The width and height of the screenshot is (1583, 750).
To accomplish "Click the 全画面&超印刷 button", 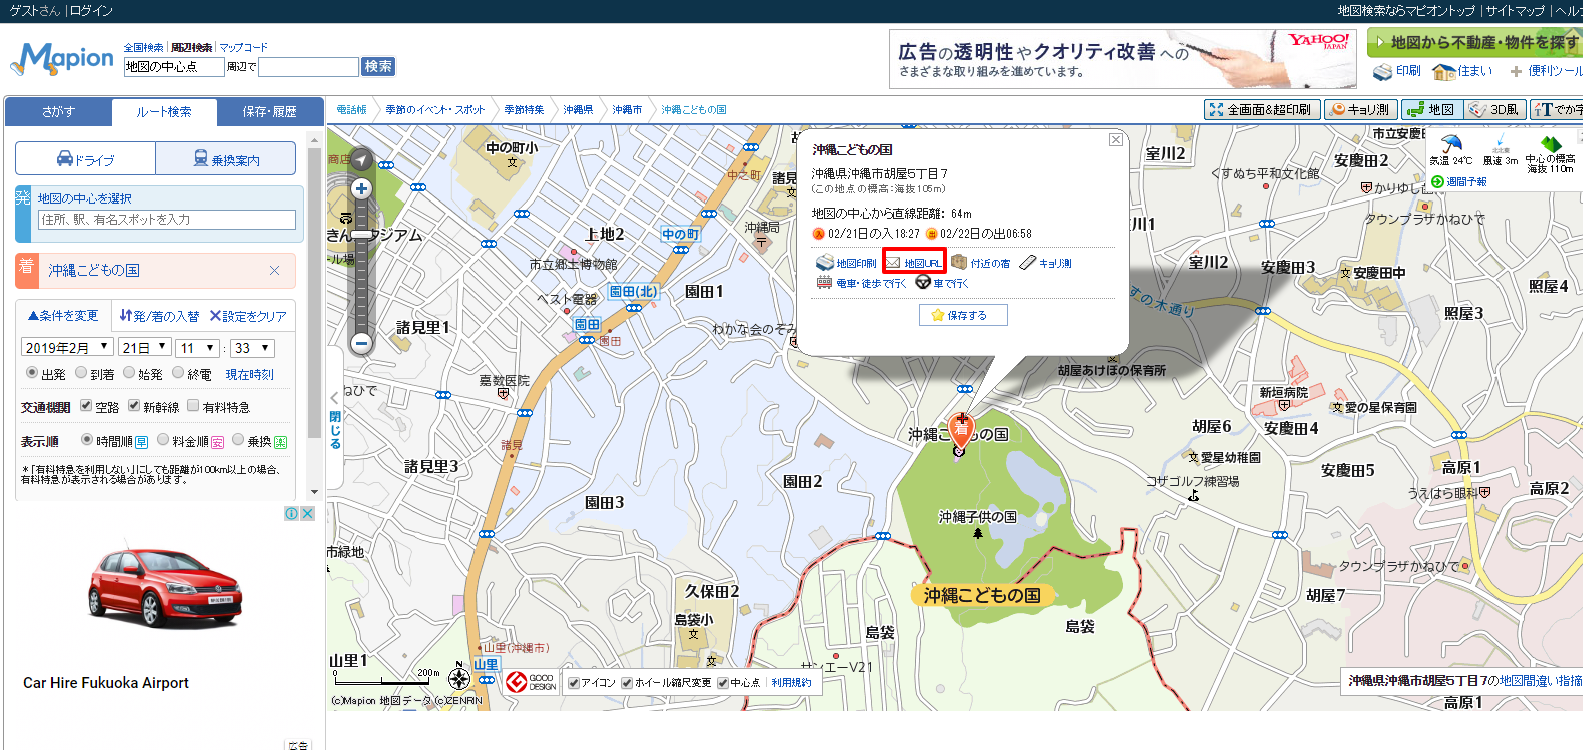I will (1262, 110).
